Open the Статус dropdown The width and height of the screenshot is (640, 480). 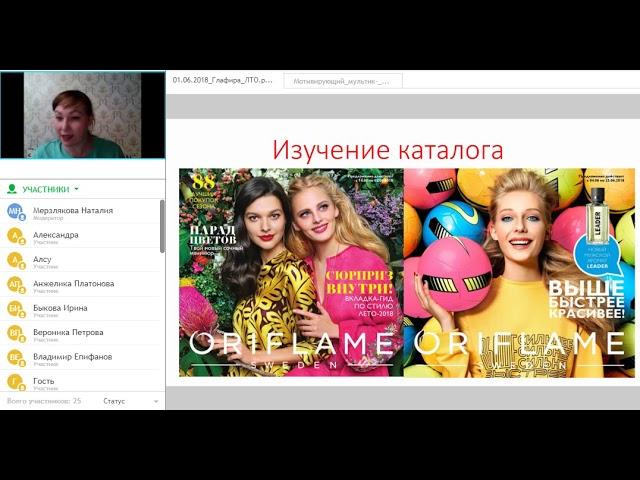[131, 401]
